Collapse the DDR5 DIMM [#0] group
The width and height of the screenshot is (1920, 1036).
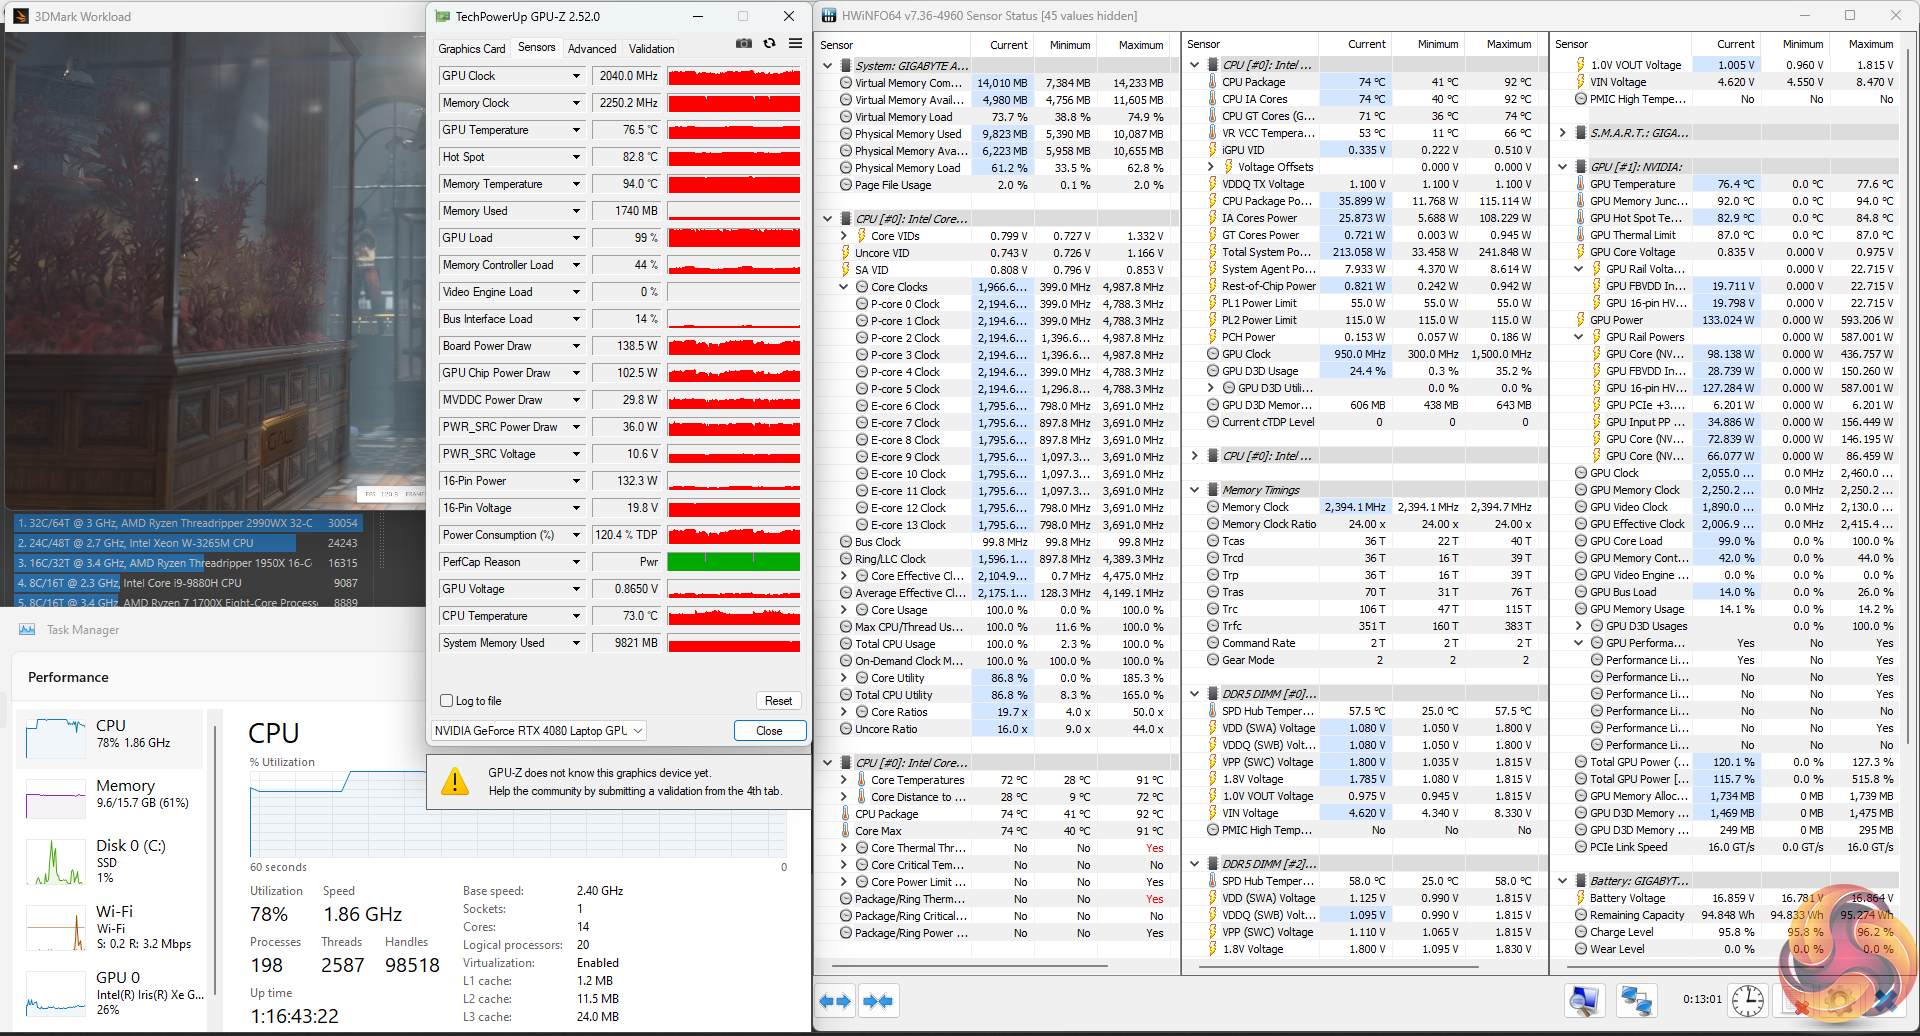(1194, 694)
